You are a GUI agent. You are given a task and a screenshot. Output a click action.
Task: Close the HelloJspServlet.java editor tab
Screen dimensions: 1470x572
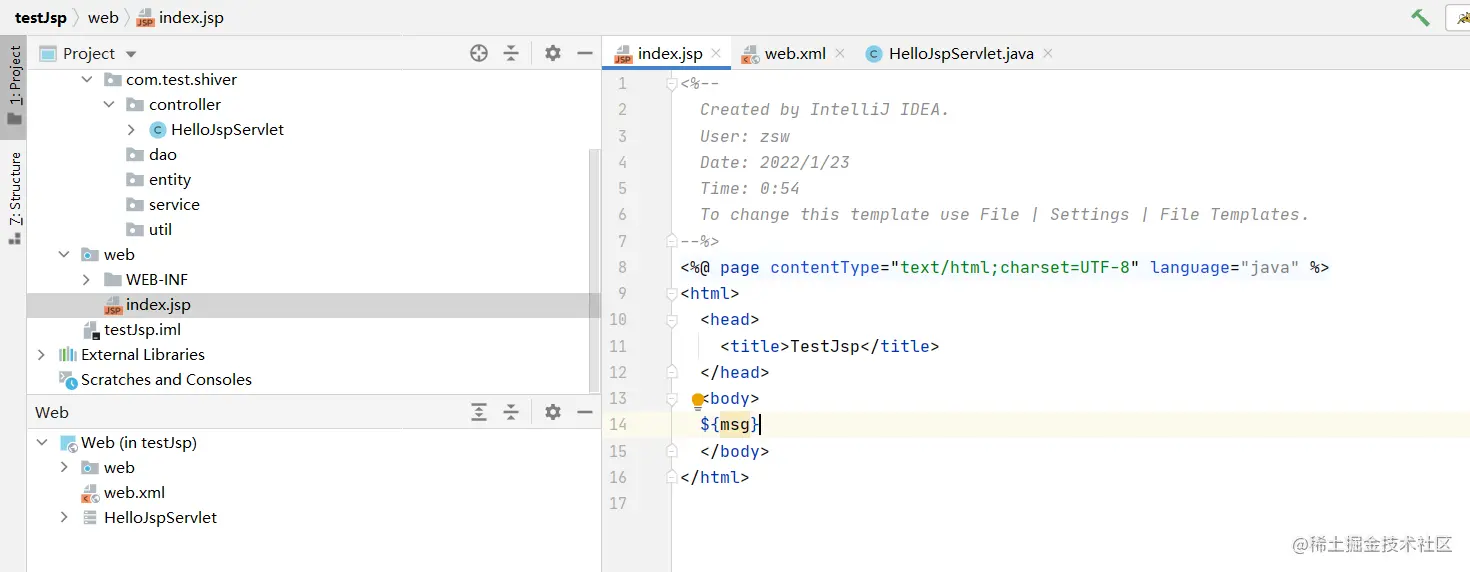point(1048,53)
